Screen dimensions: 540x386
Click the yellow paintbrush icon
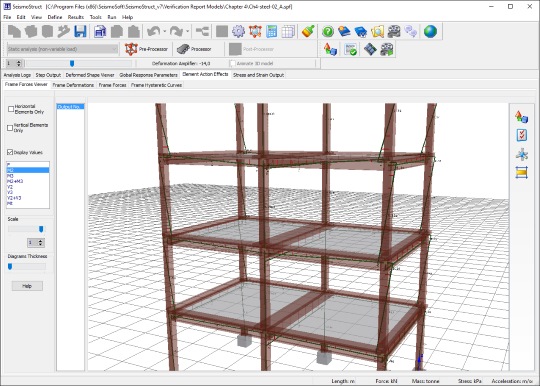pyautogui.click(x=308, y=31)
